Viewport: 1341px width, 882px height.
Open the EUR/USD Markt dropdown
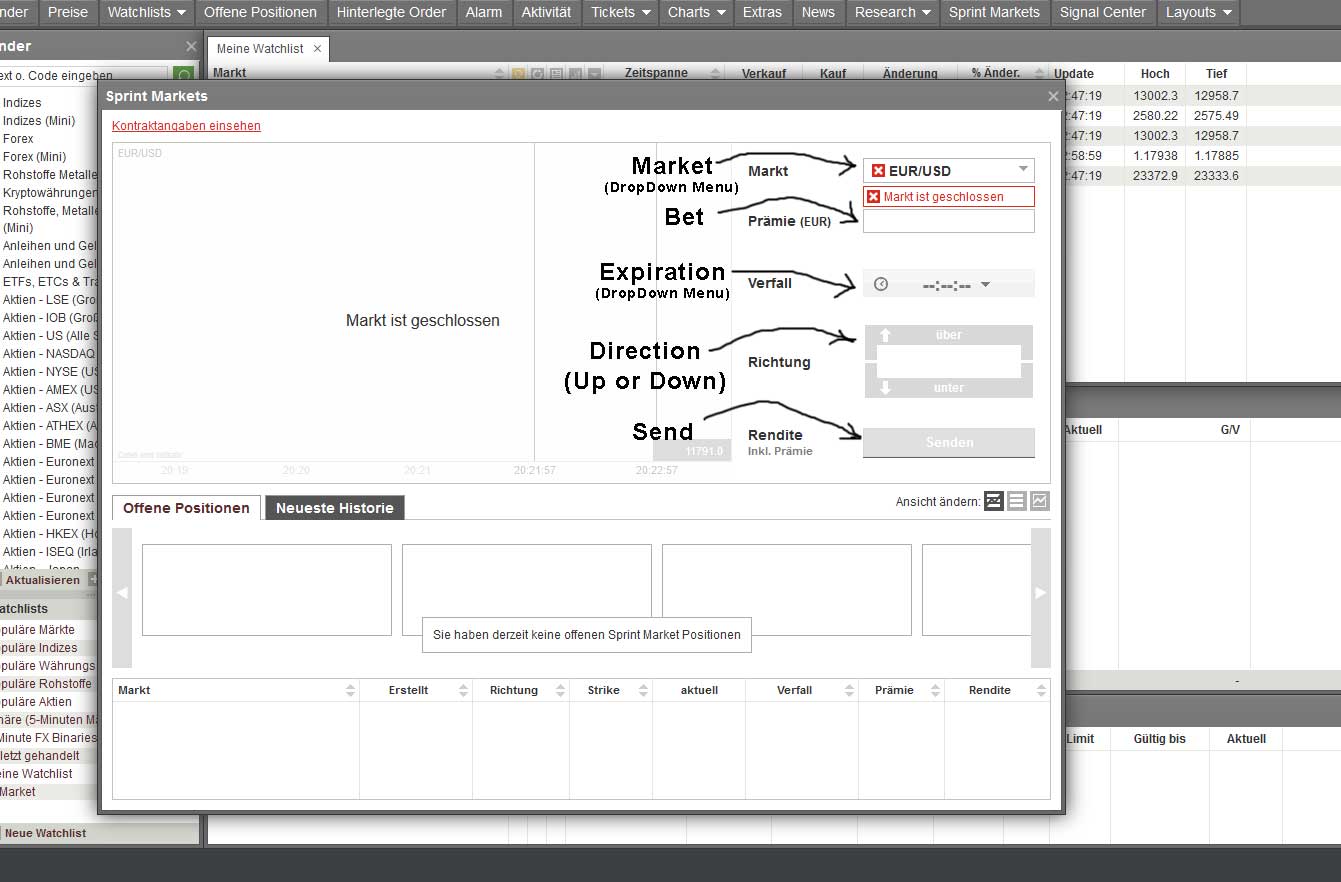pyautogui.click(x=948, y=169)
